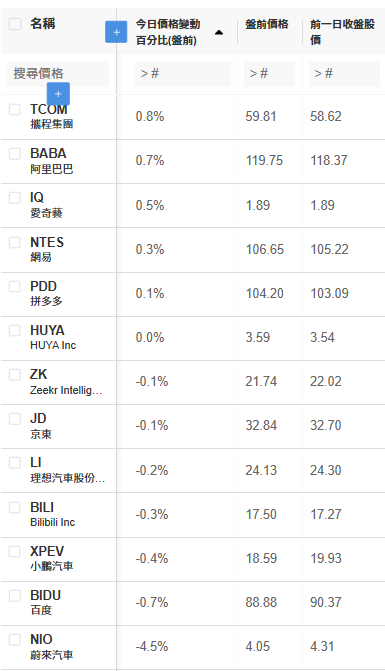Click the 名稱 column header
The width and height of the screenshot is (385, 671).
(x=42, y=24)
